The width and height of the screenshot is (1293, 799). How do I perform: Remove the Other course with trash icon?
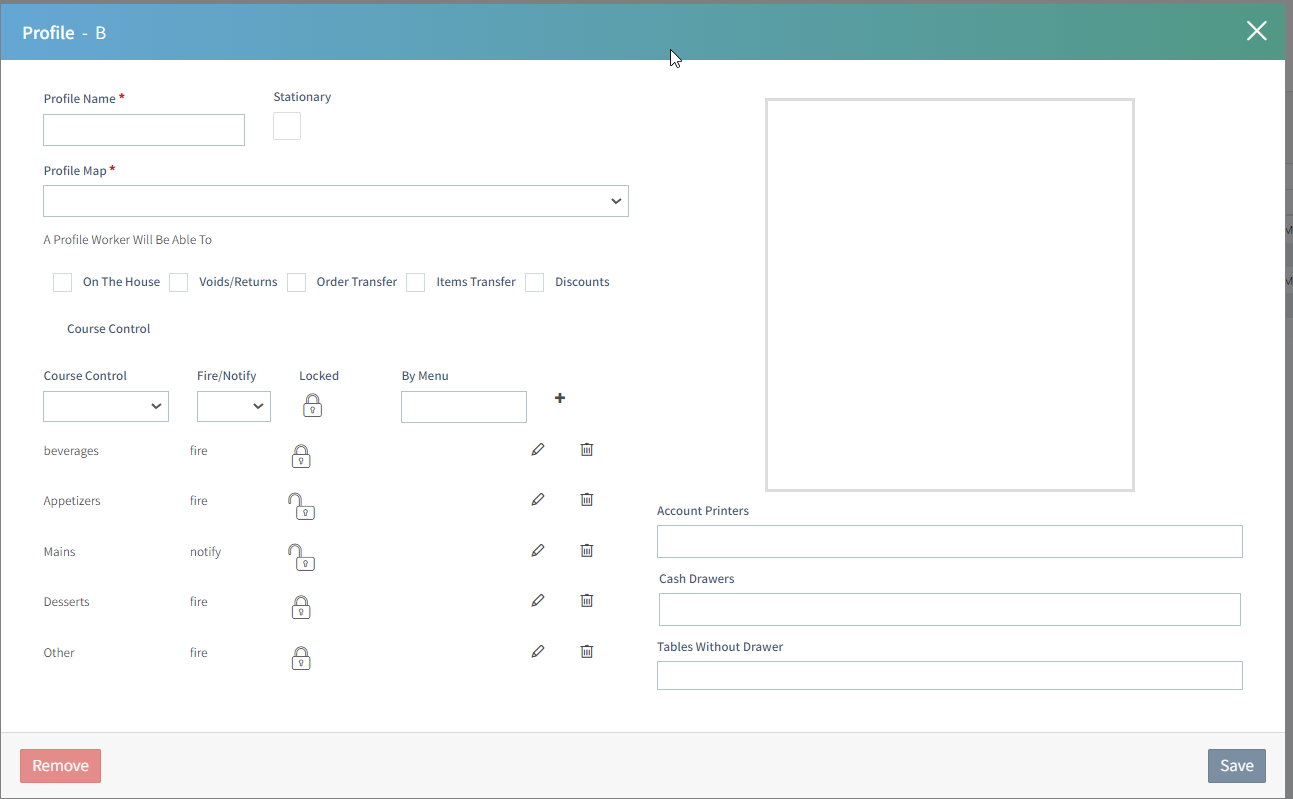click(x=587, y=651)
